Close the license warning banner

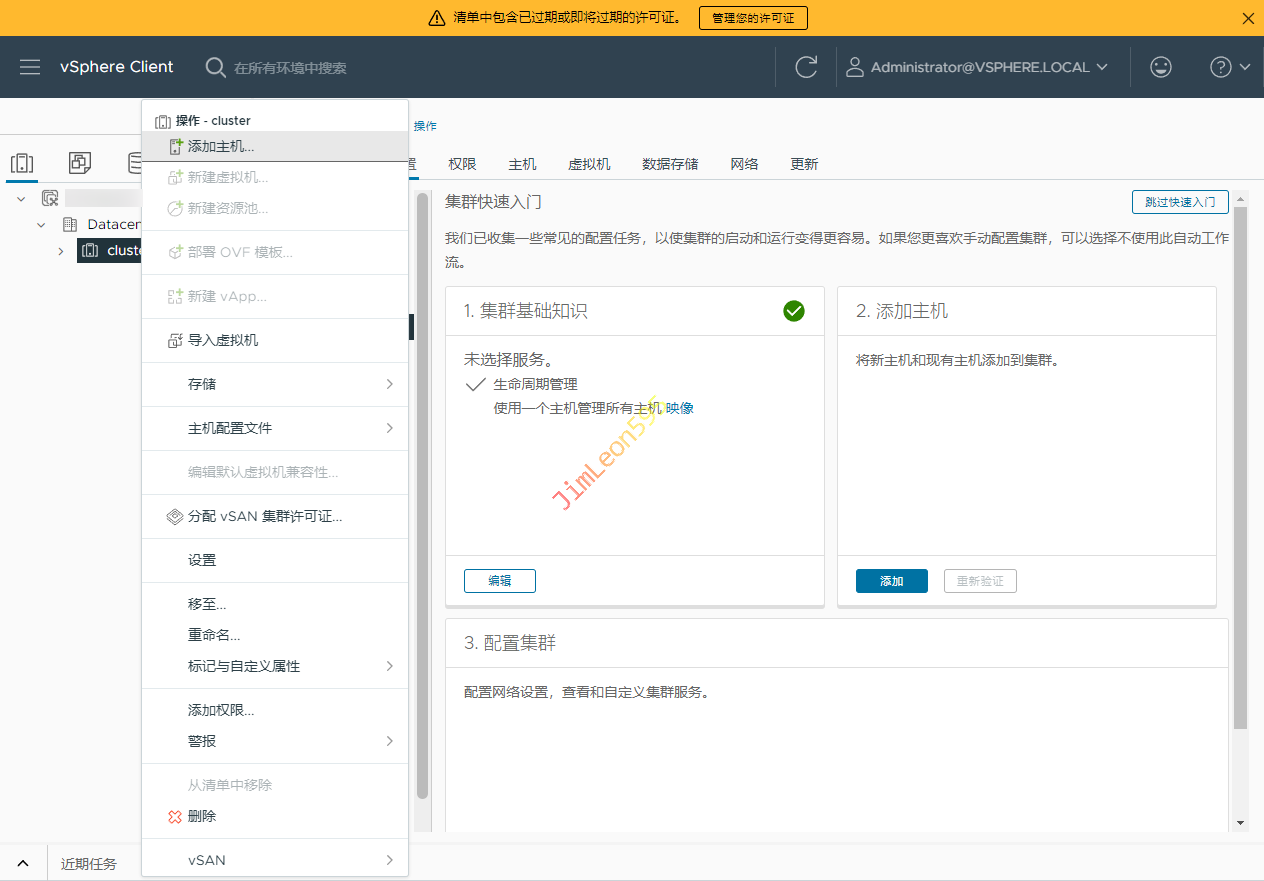[1248, 18]
